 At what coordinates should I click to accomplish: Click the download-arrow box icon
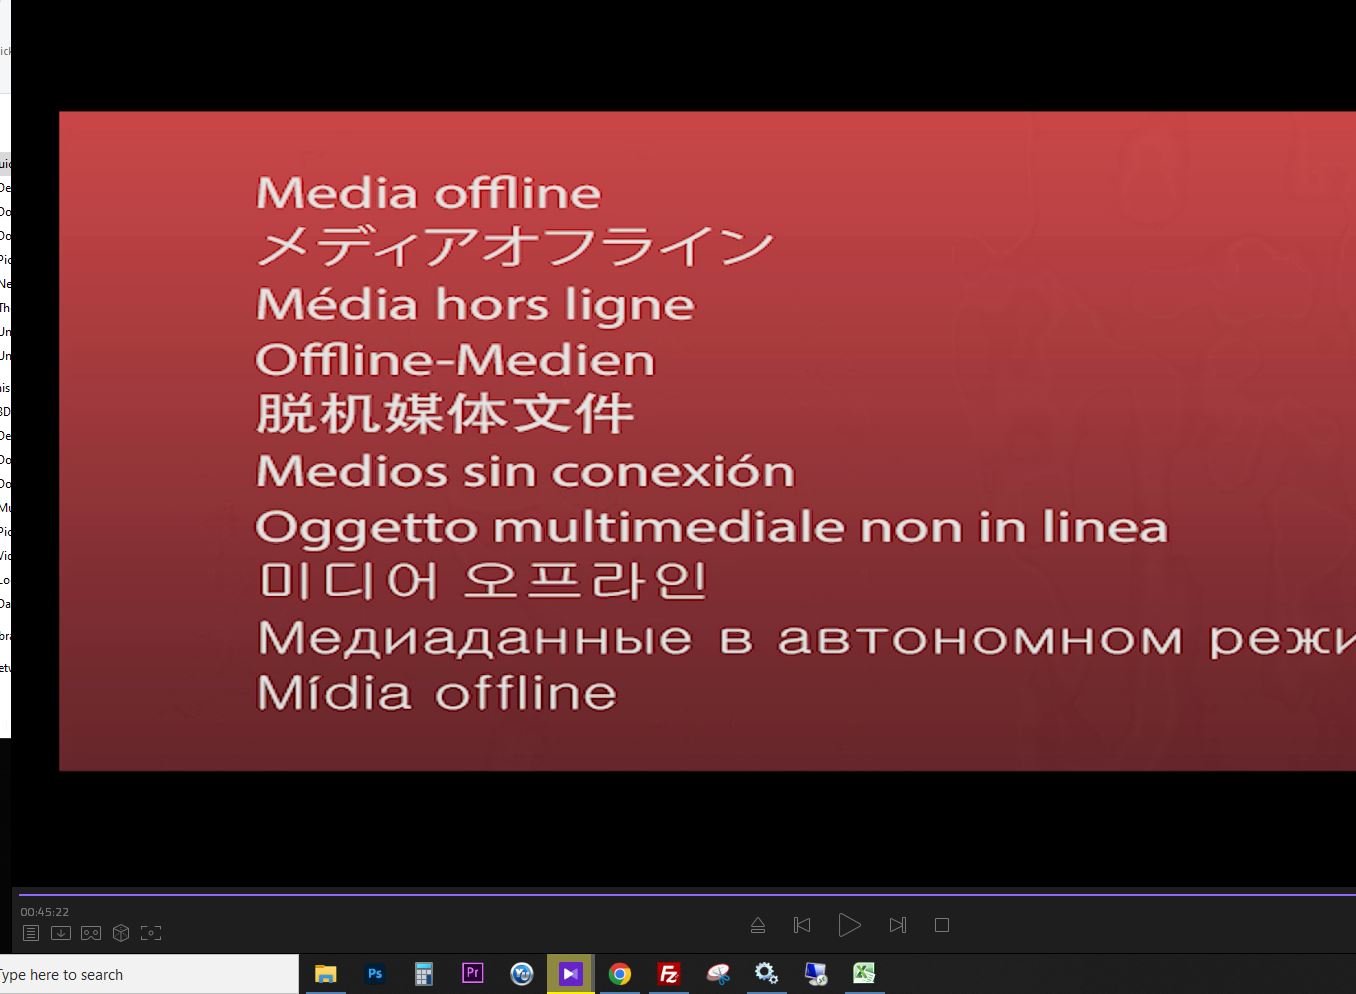click(x=61, y=933)
